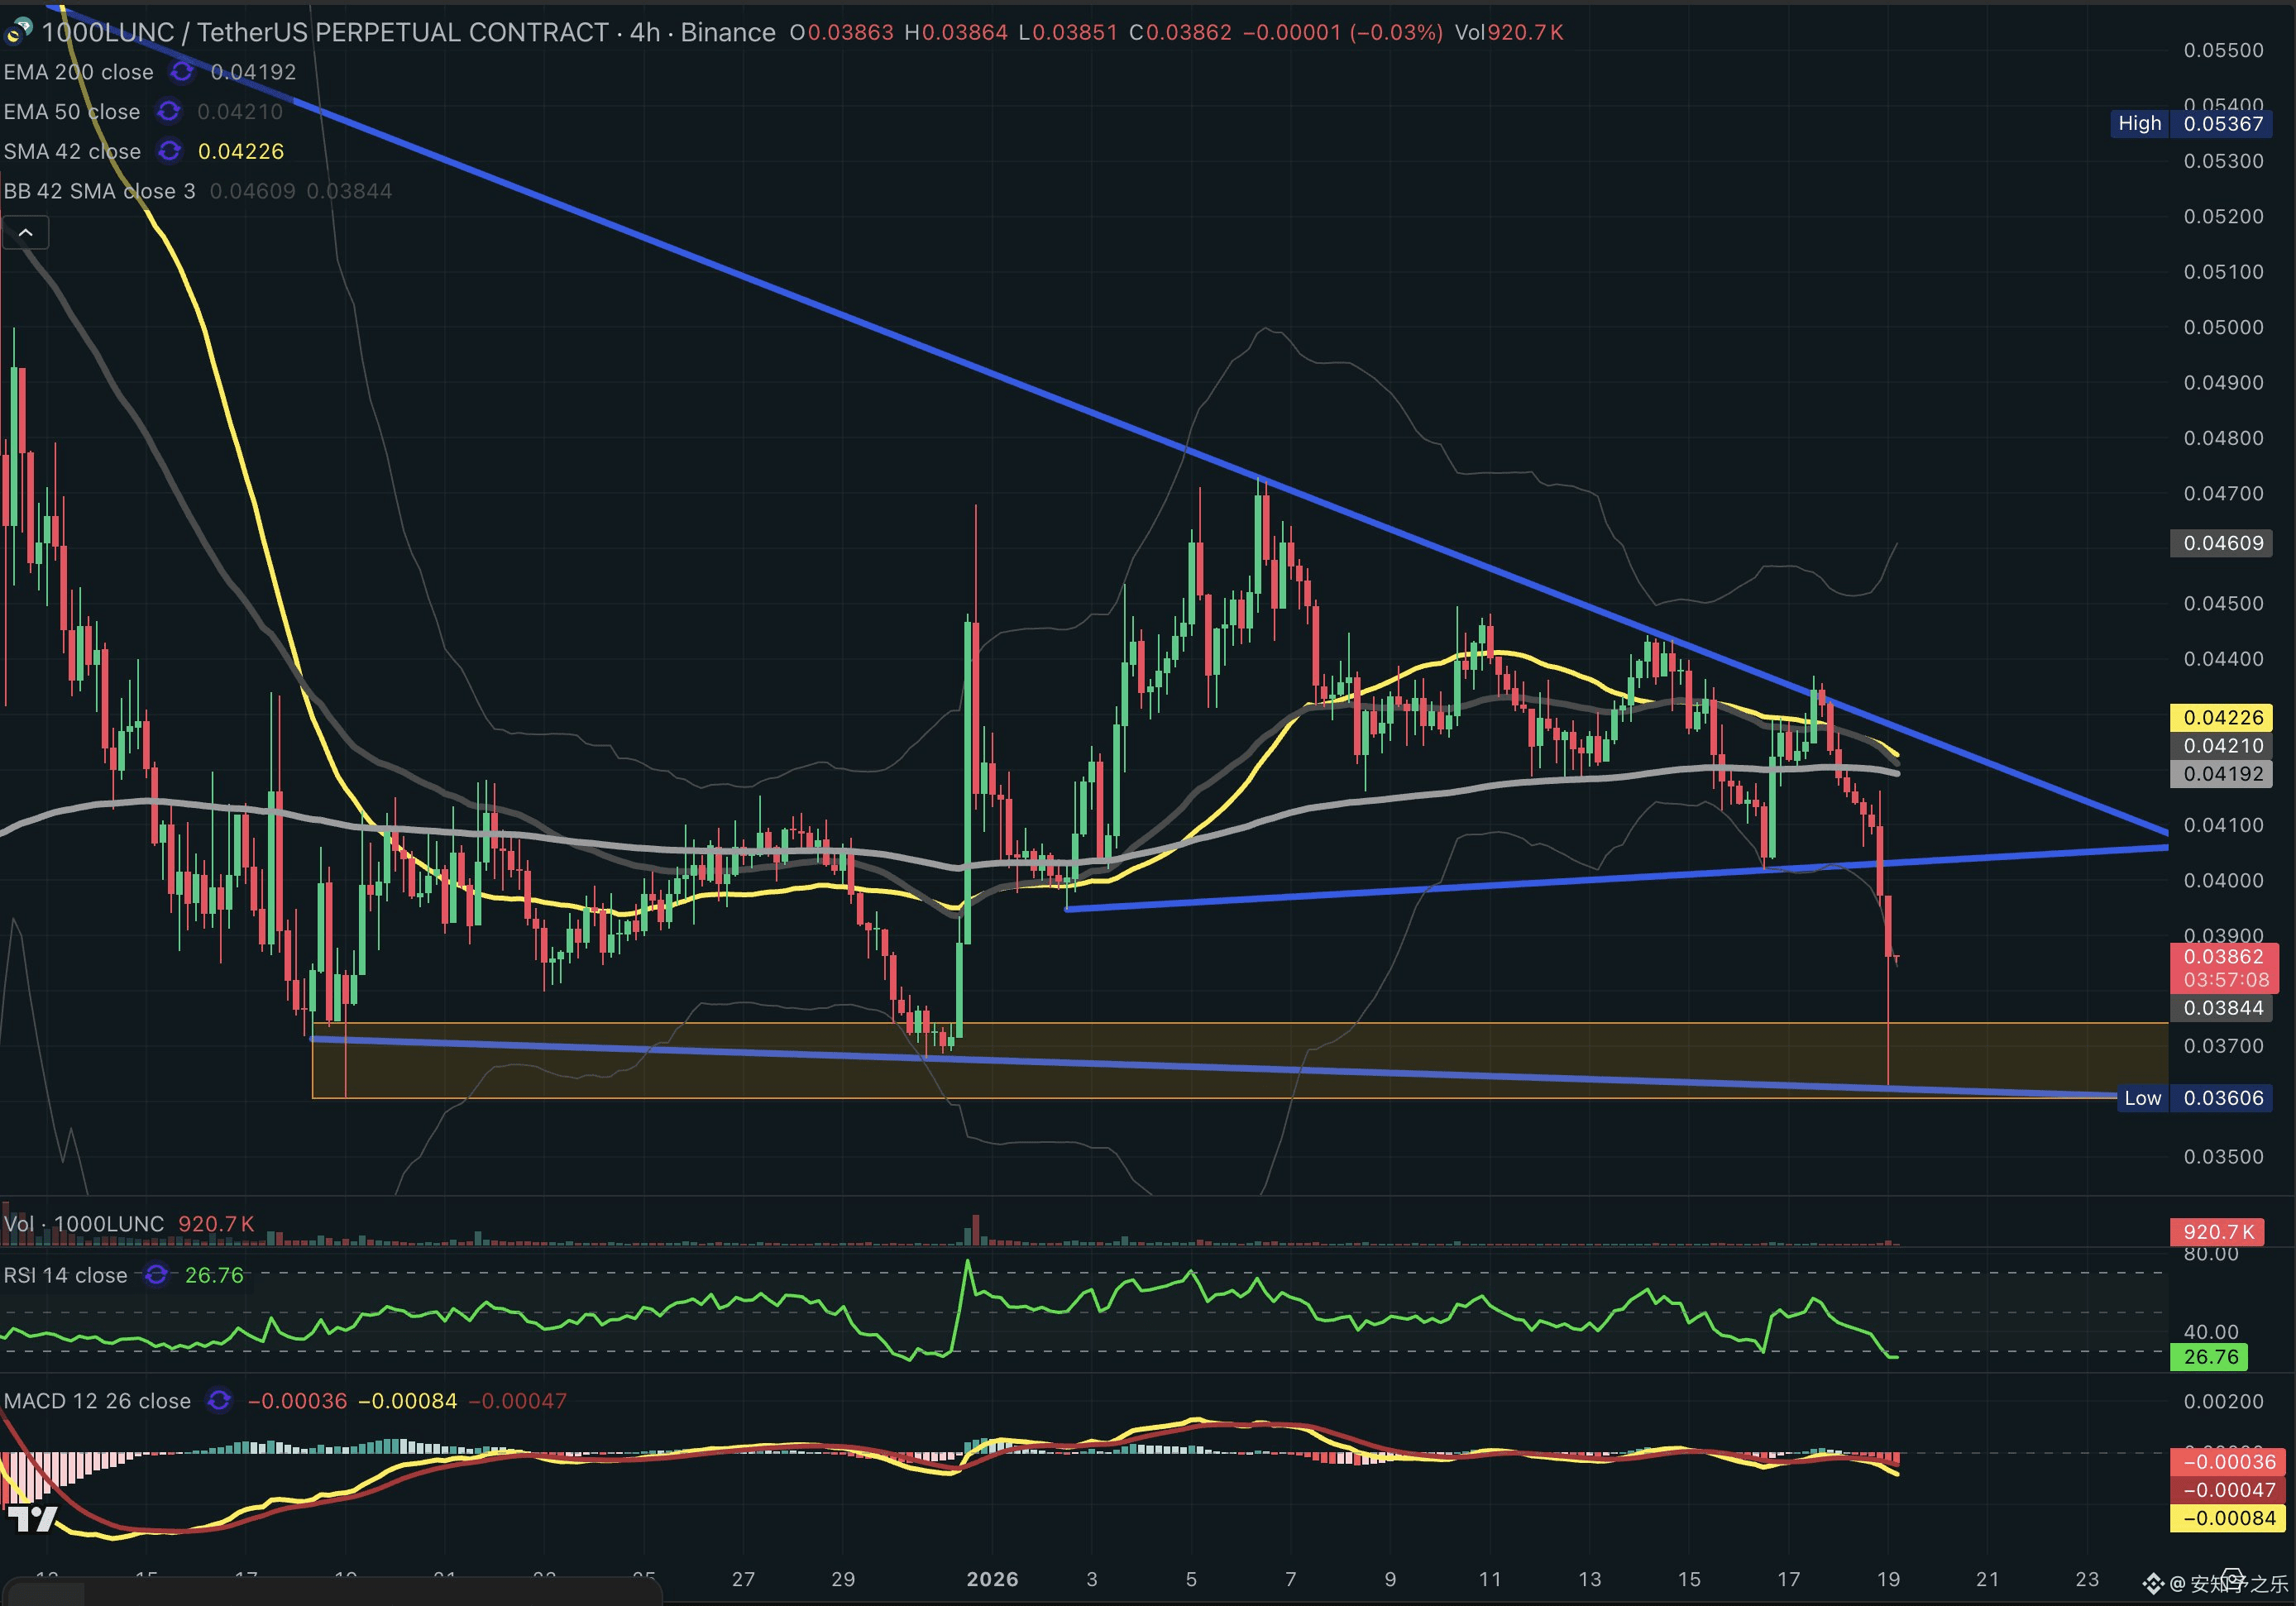Click the yellow 0.04226 SMA price tag

pos(2221,717)
